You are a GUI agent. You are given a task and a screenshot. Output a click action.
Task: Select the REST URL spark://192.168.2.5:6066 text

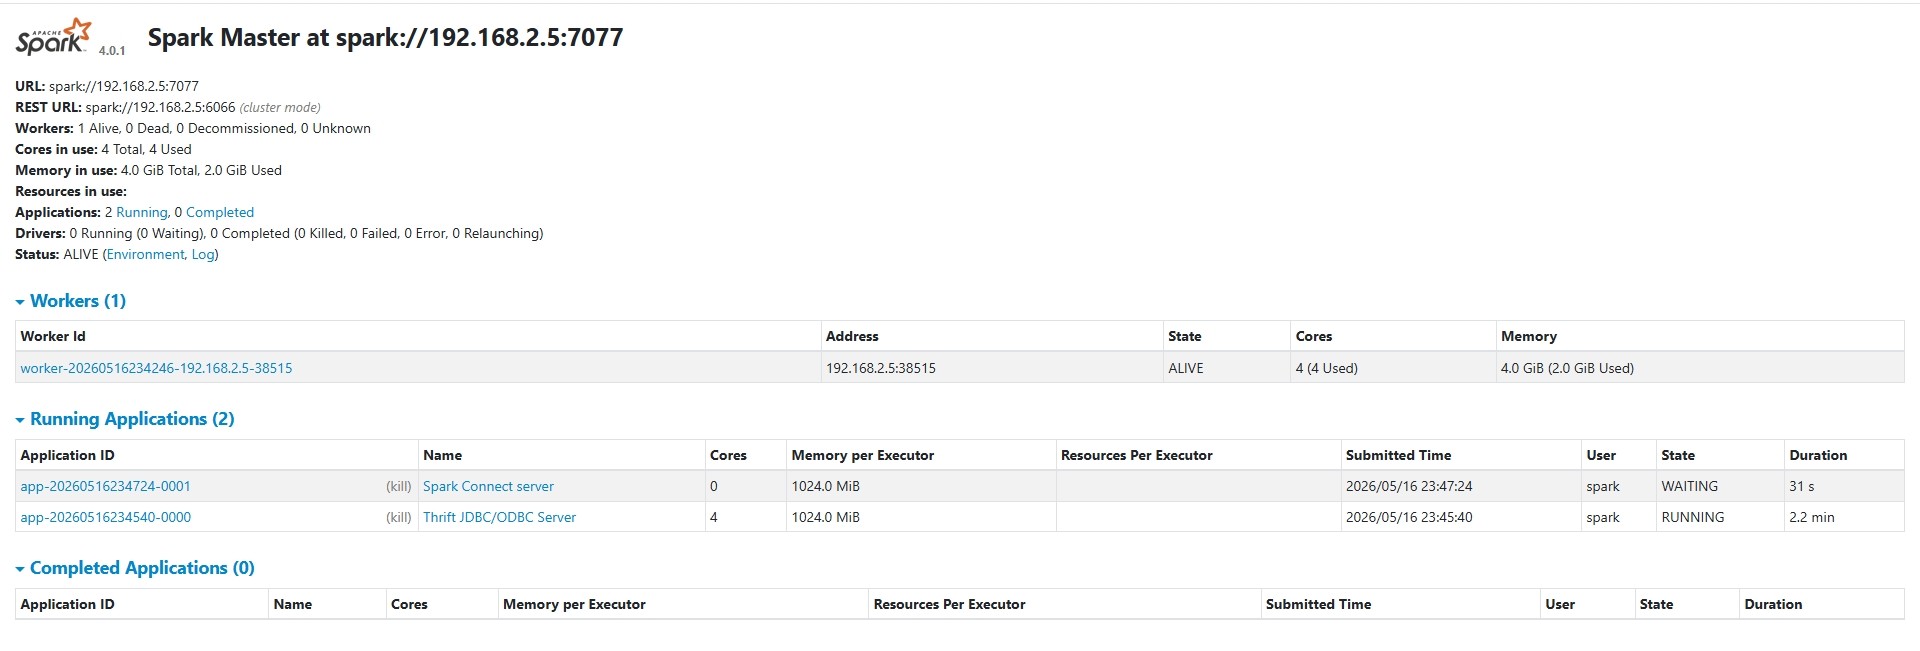[x=160, y=107]
